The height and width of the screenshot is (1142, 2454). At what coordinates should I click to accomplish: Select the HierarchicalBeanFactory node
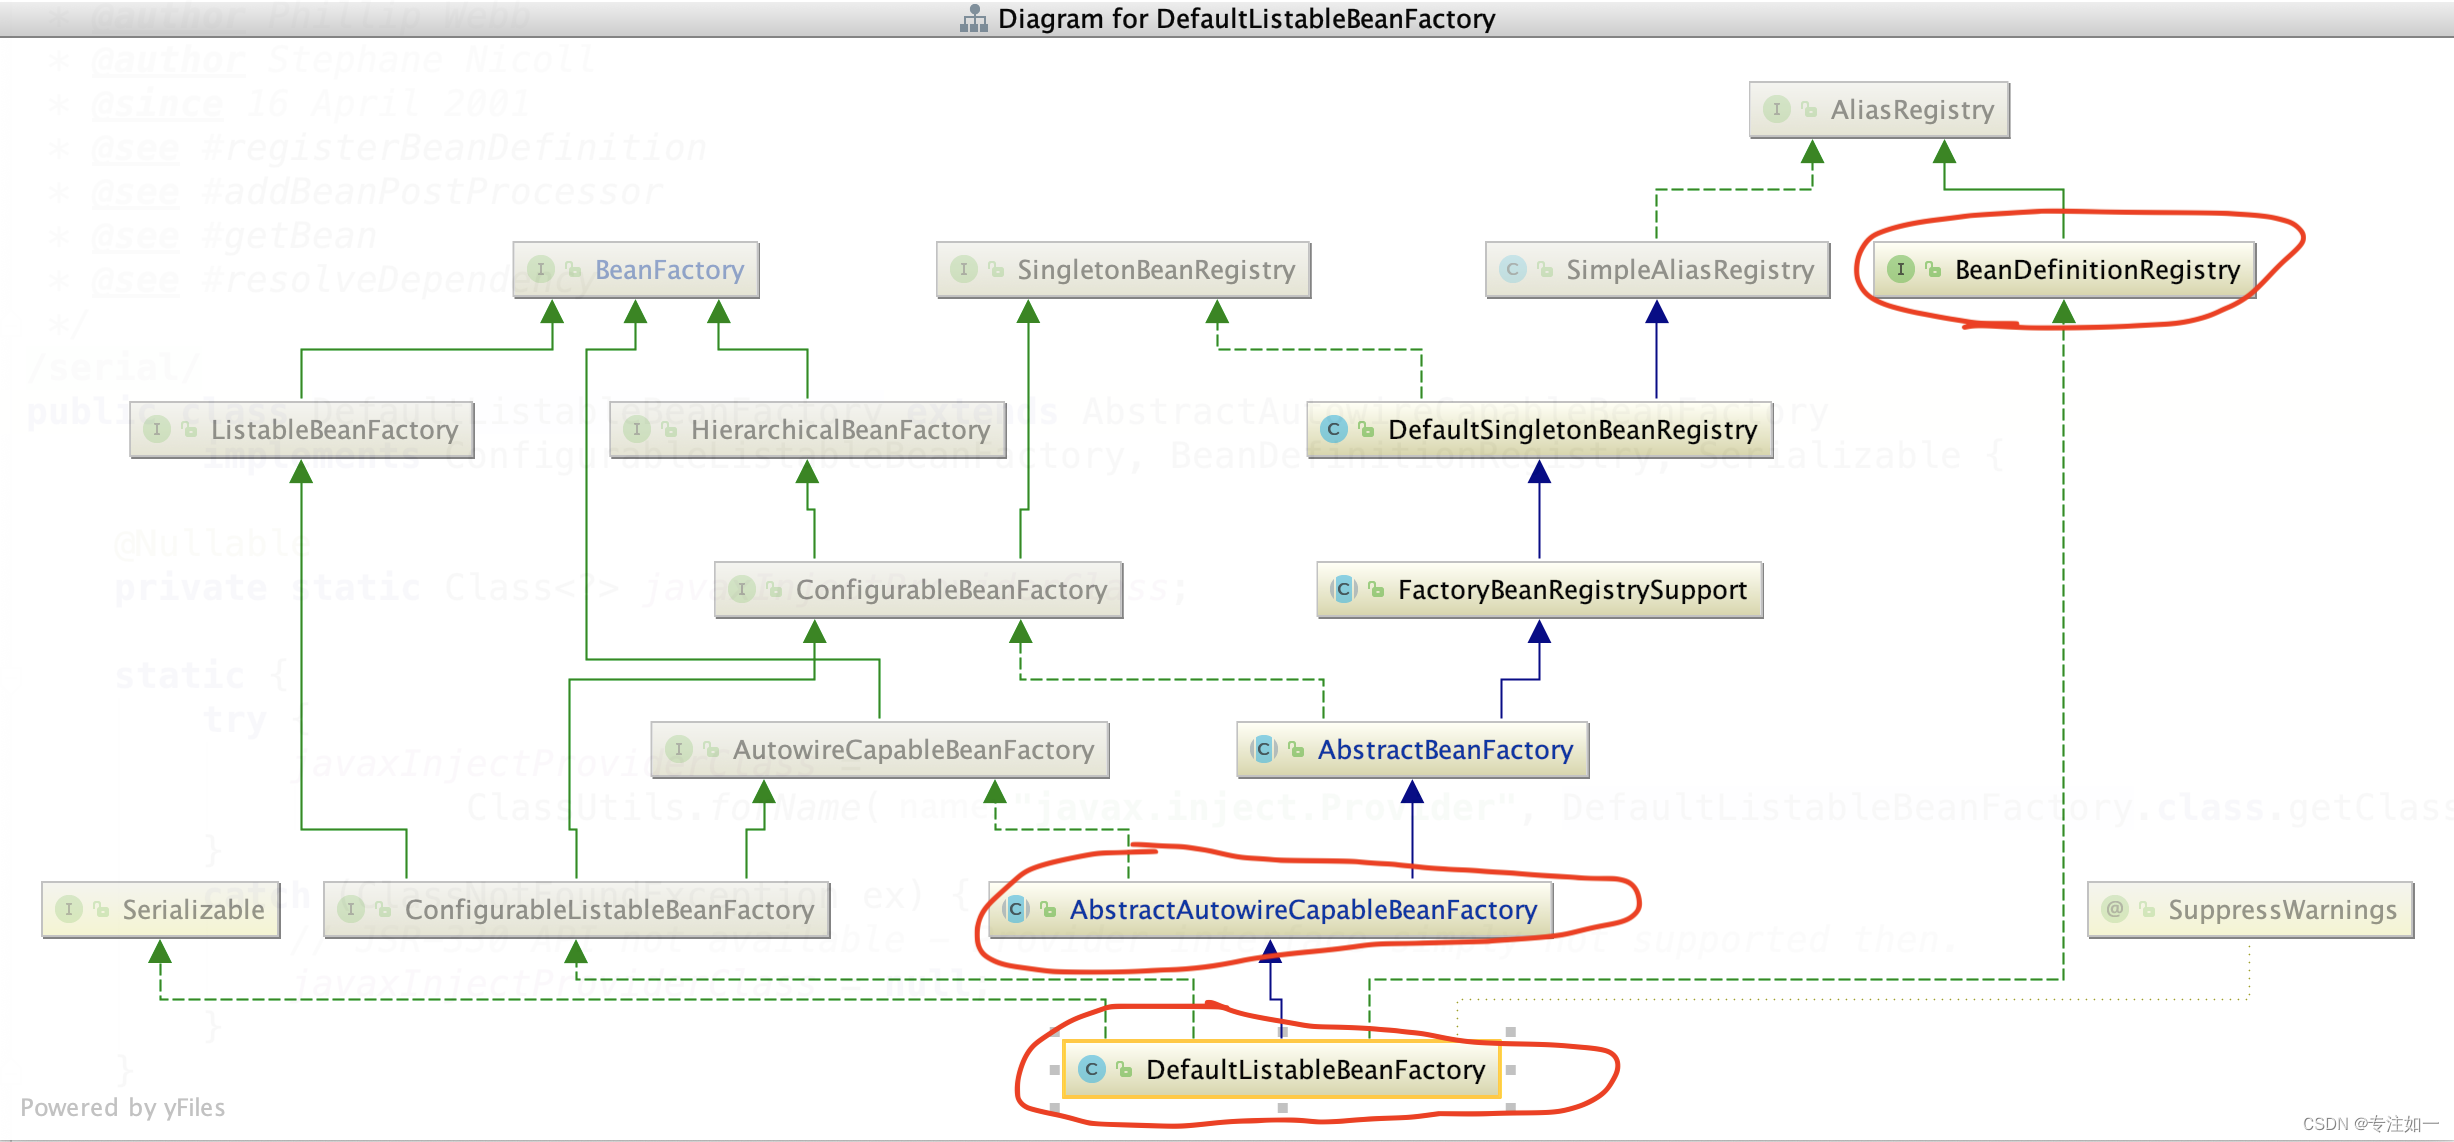[808, 430]
